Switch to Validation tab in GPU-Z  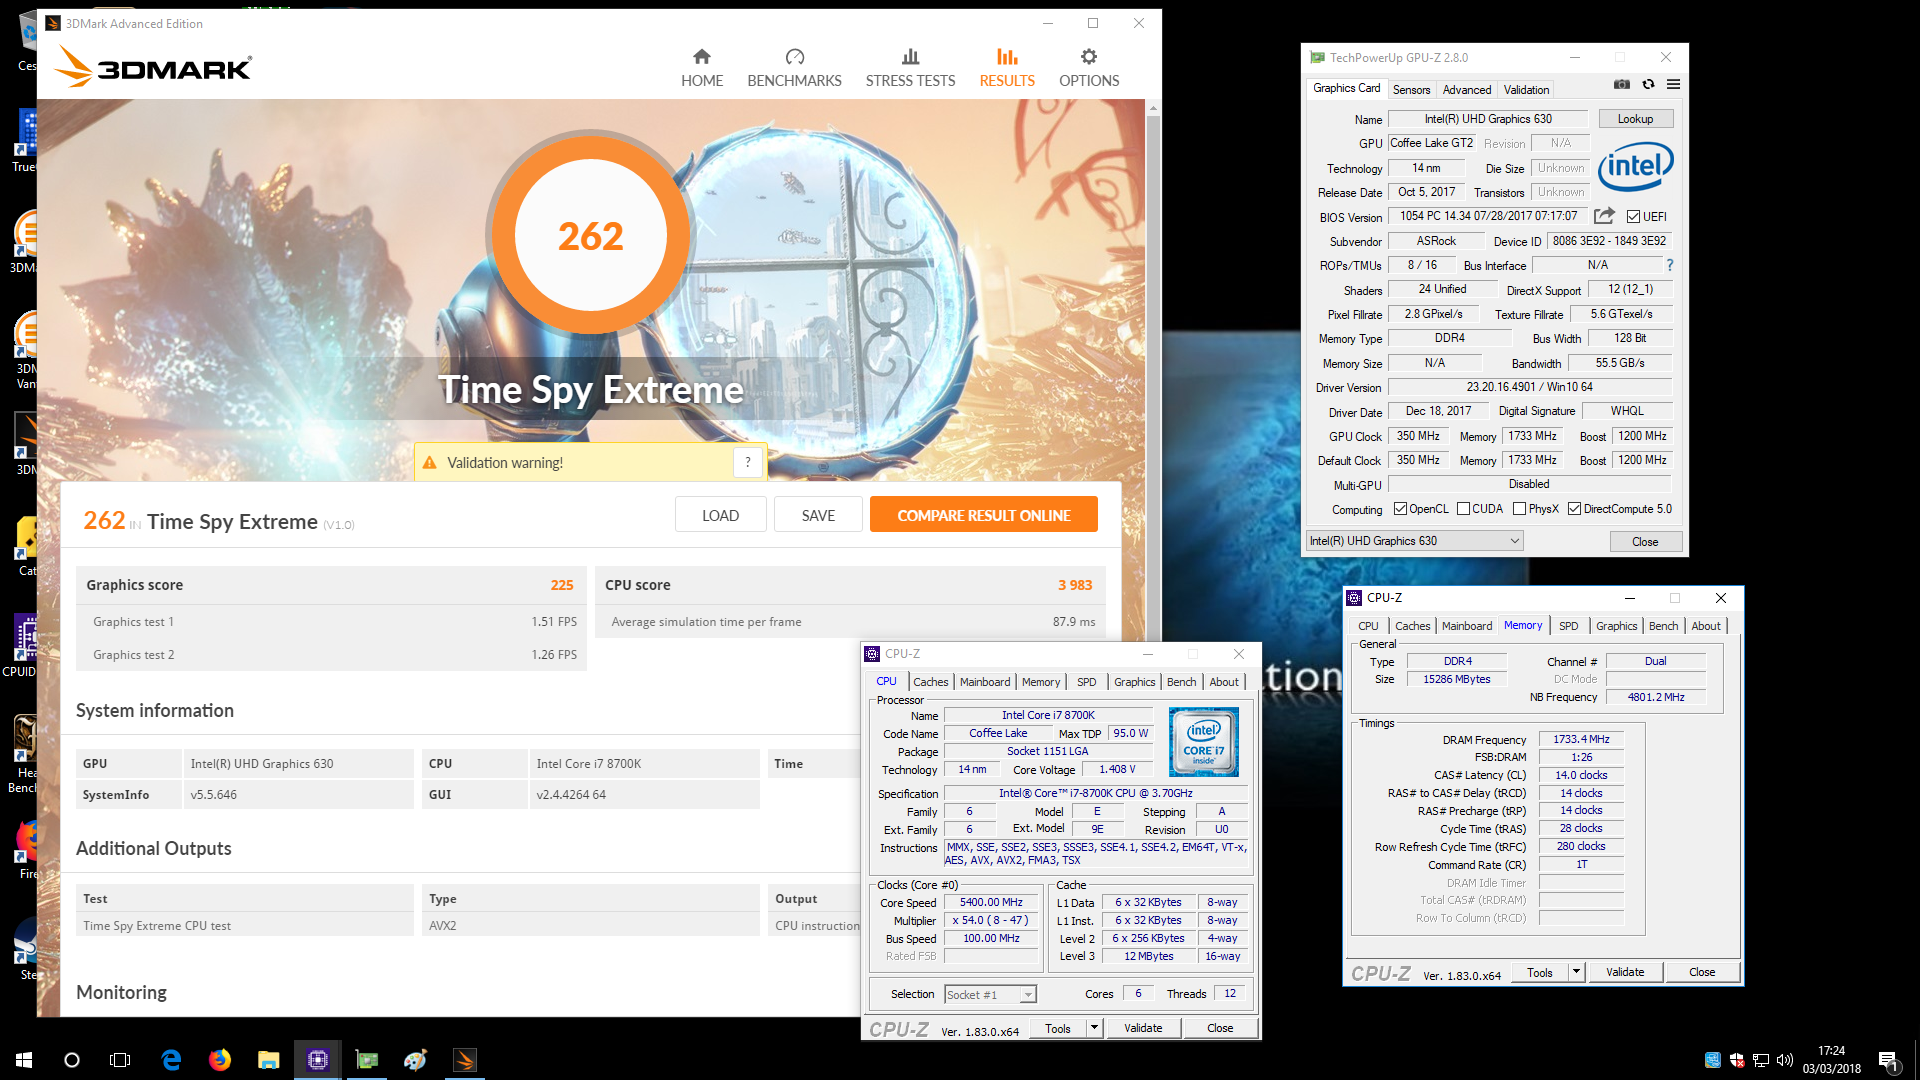(x=1526, y=90)
